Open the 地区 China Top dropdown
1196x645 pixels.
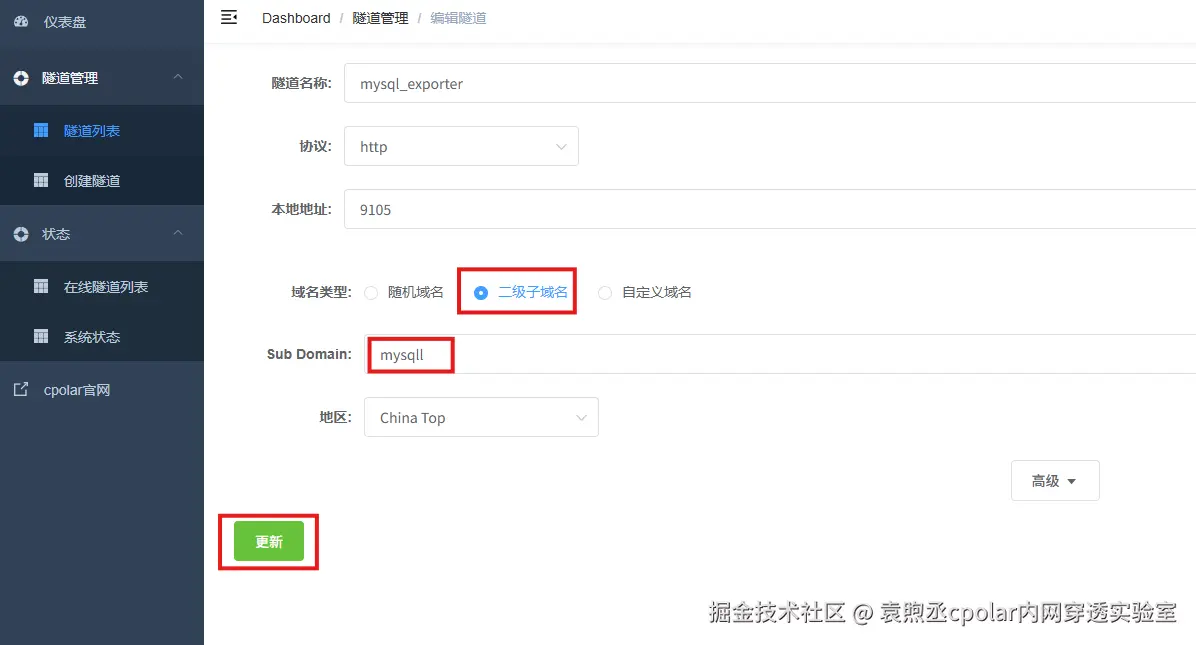[x=481, y=417]
